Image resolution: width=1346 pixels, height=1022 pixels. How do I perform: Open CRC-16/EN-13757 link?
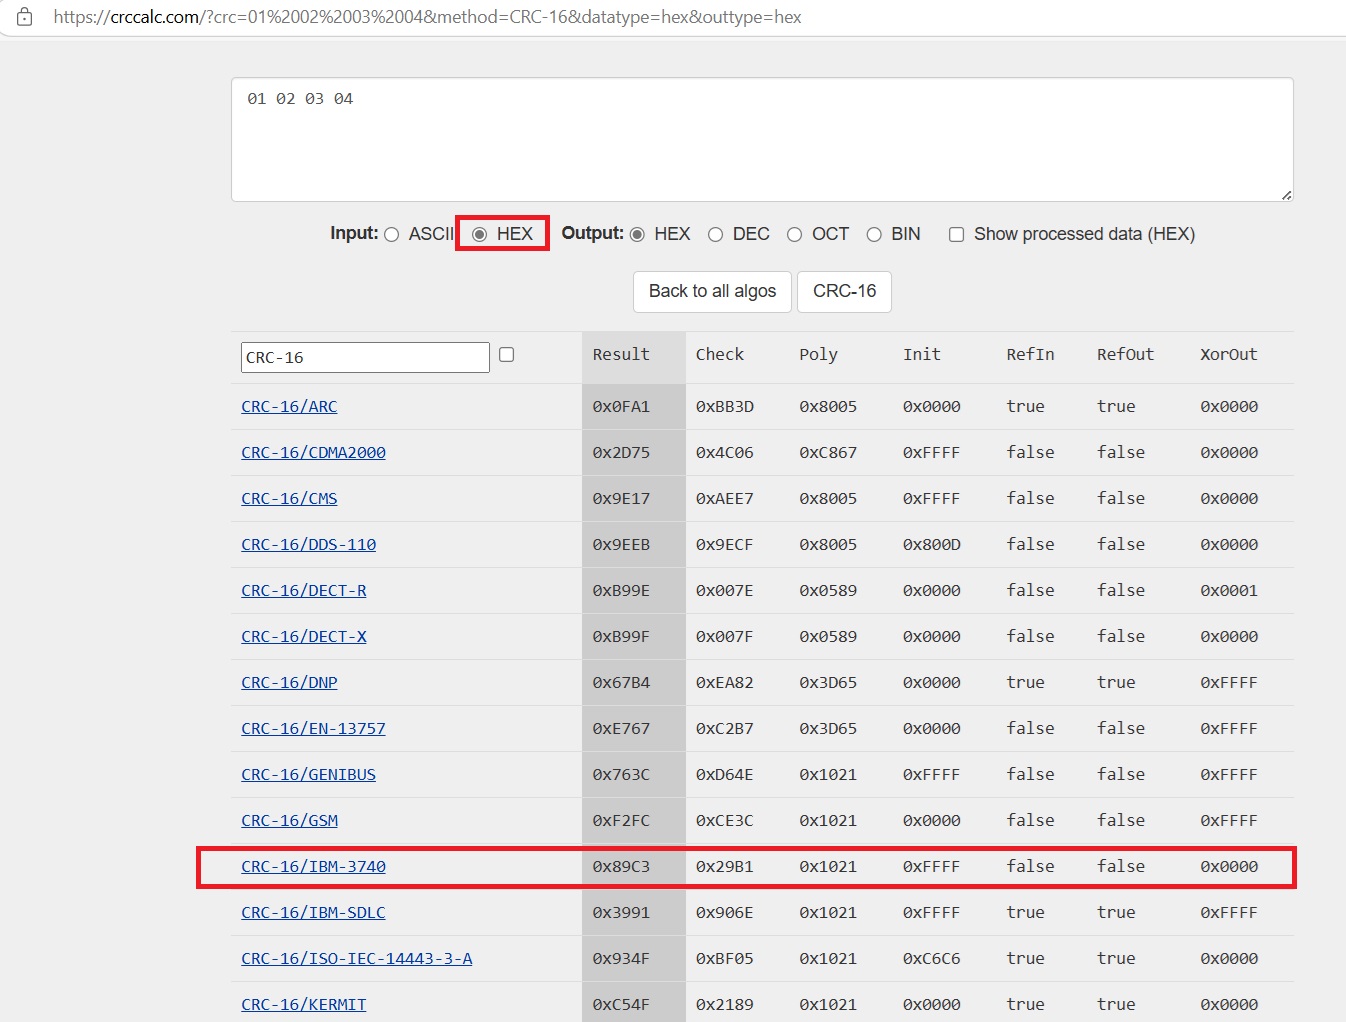(313, 728)
